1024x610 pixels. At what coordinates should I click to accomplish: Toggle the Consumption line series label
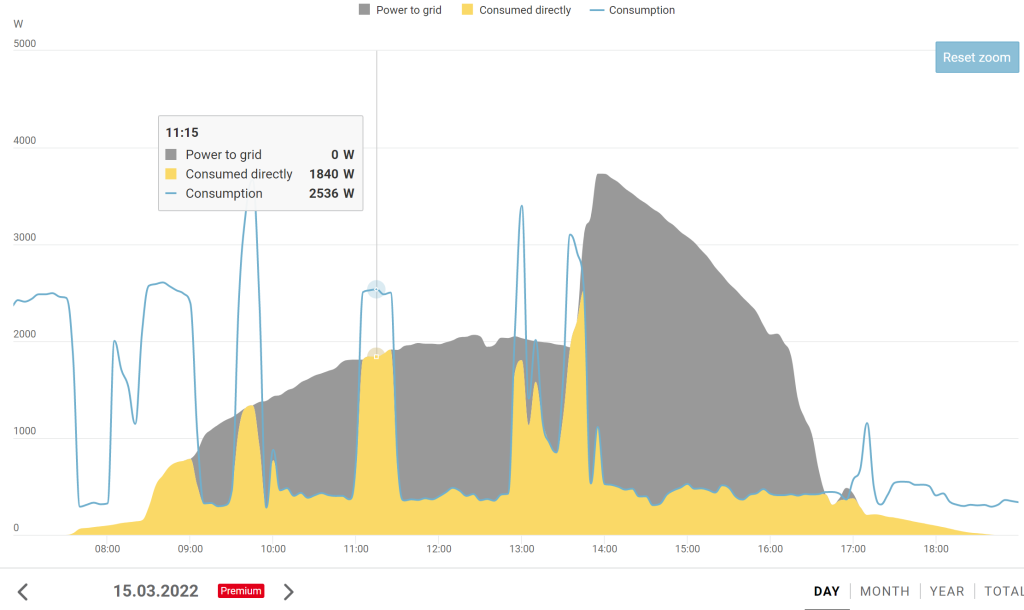[x=641, y=10]
